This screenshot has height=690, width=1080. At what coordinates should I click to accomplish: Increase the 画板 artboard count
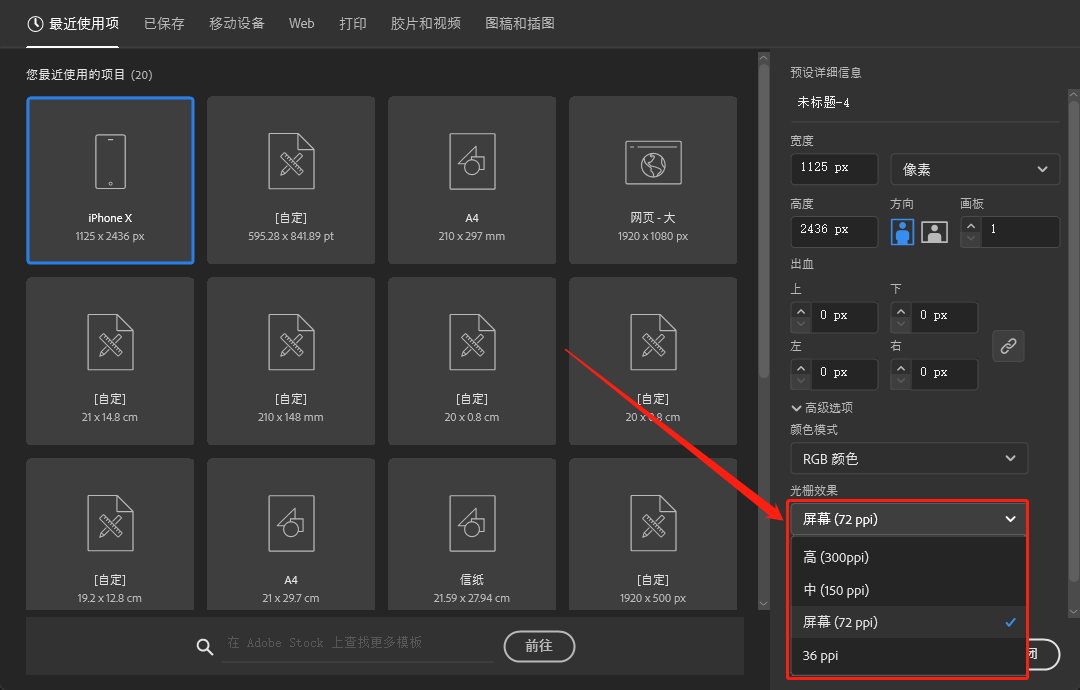971,225
